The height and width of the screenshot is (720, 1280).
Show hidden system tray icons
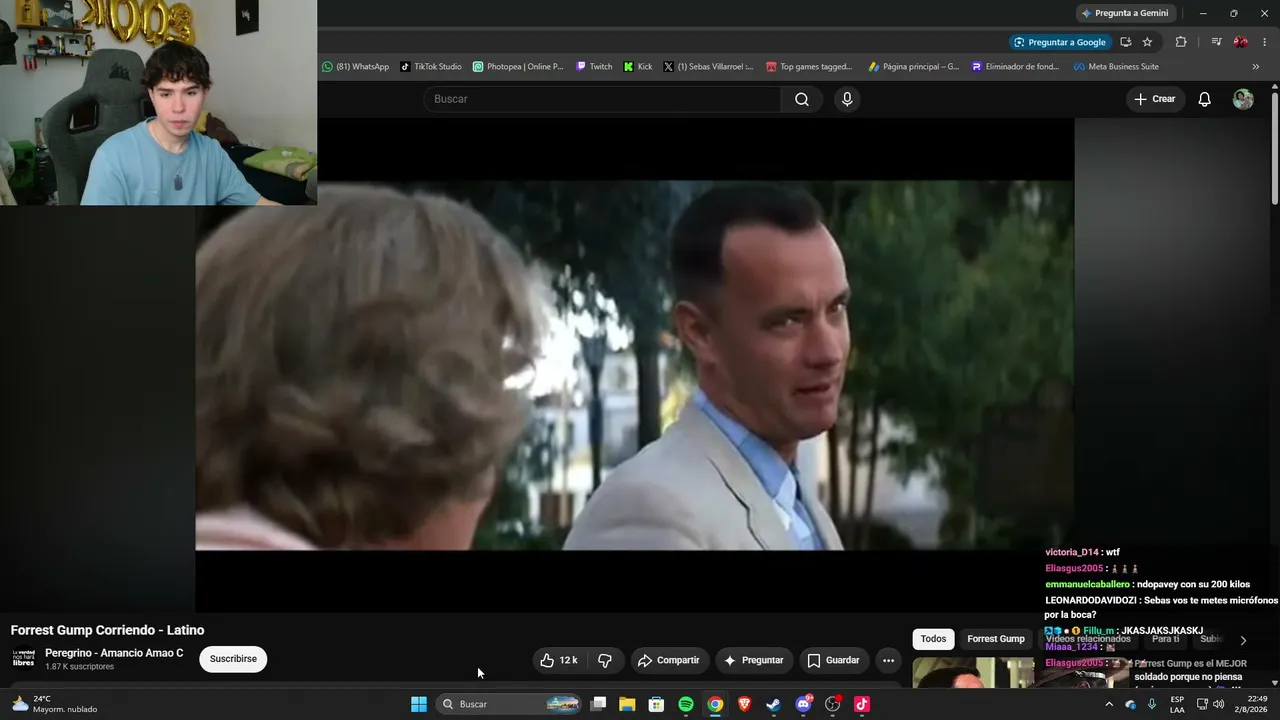[1108, 704]
